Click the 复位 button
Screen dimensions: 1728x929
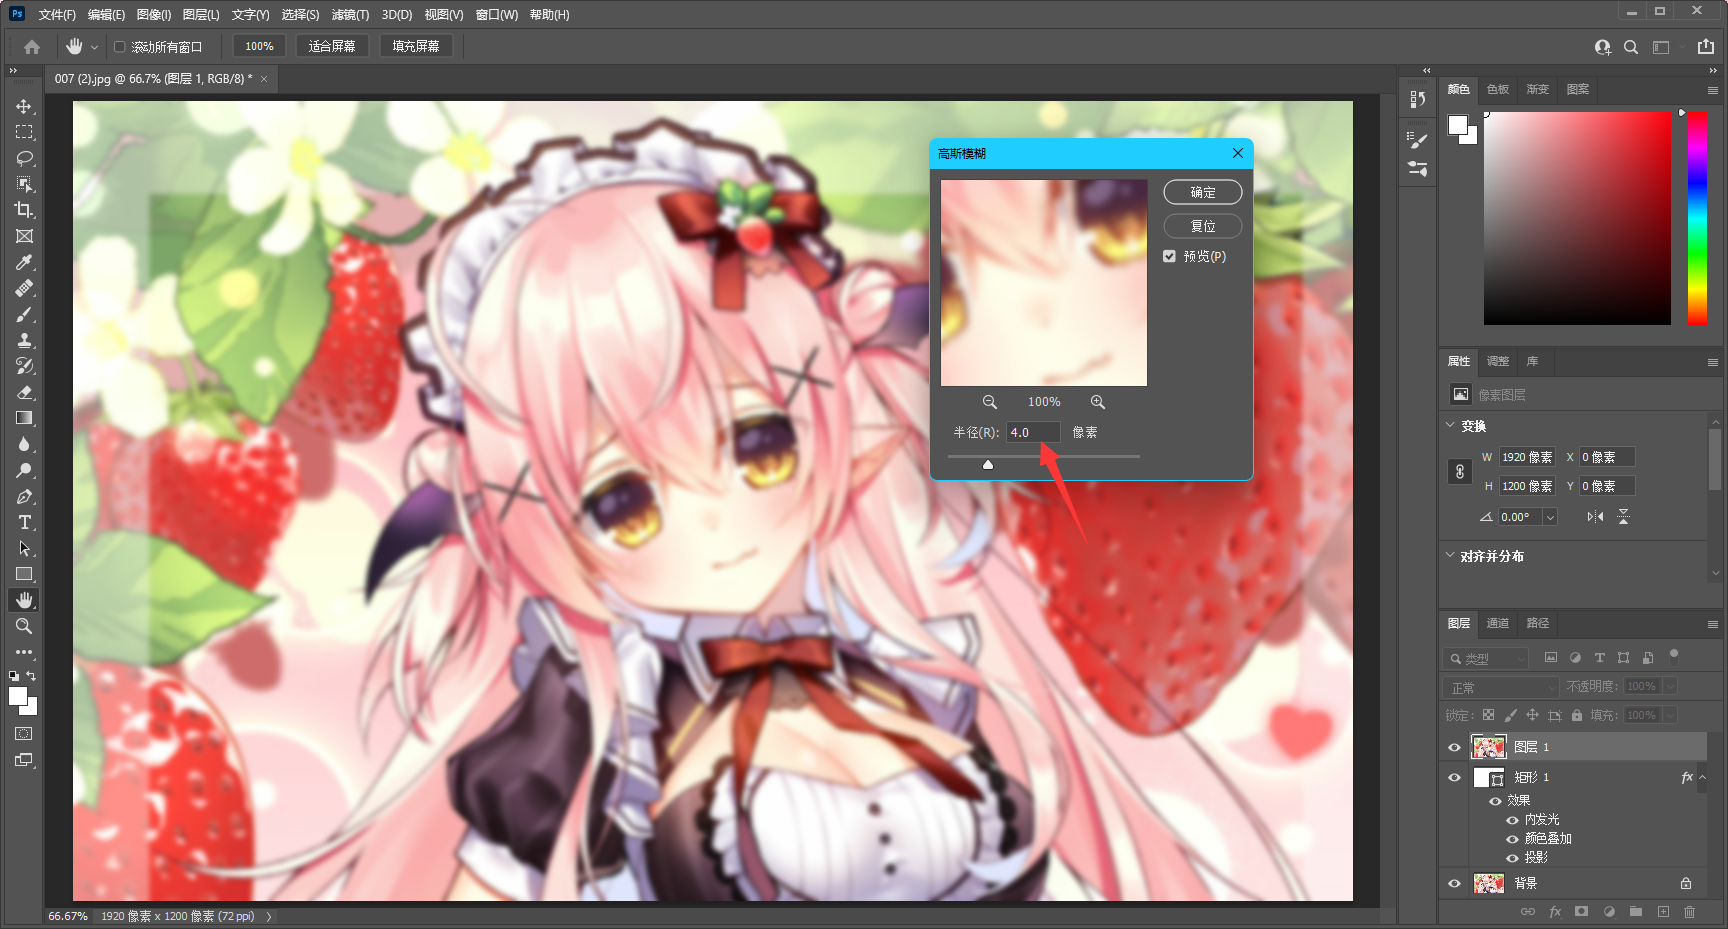tap(1203, 226)
